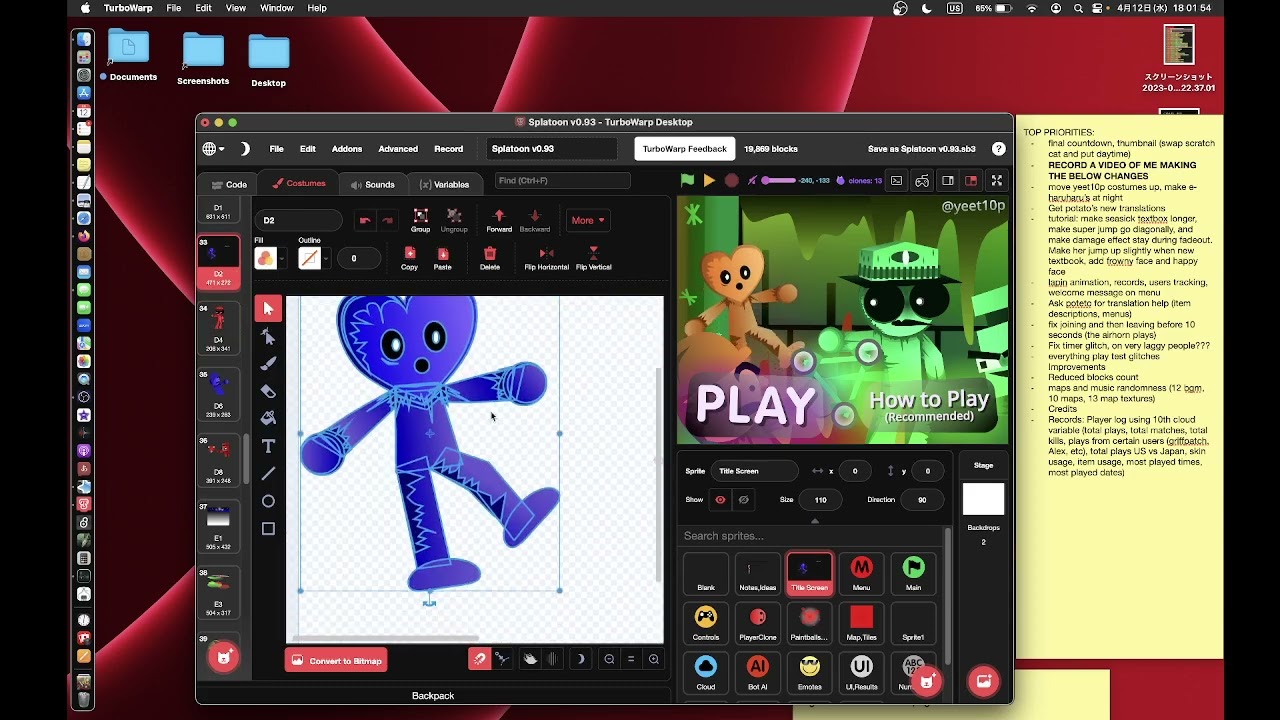Toggle the dark theme moon icon
The height and width of the screenshot is (720, 1280).
[x=245, y=149]
